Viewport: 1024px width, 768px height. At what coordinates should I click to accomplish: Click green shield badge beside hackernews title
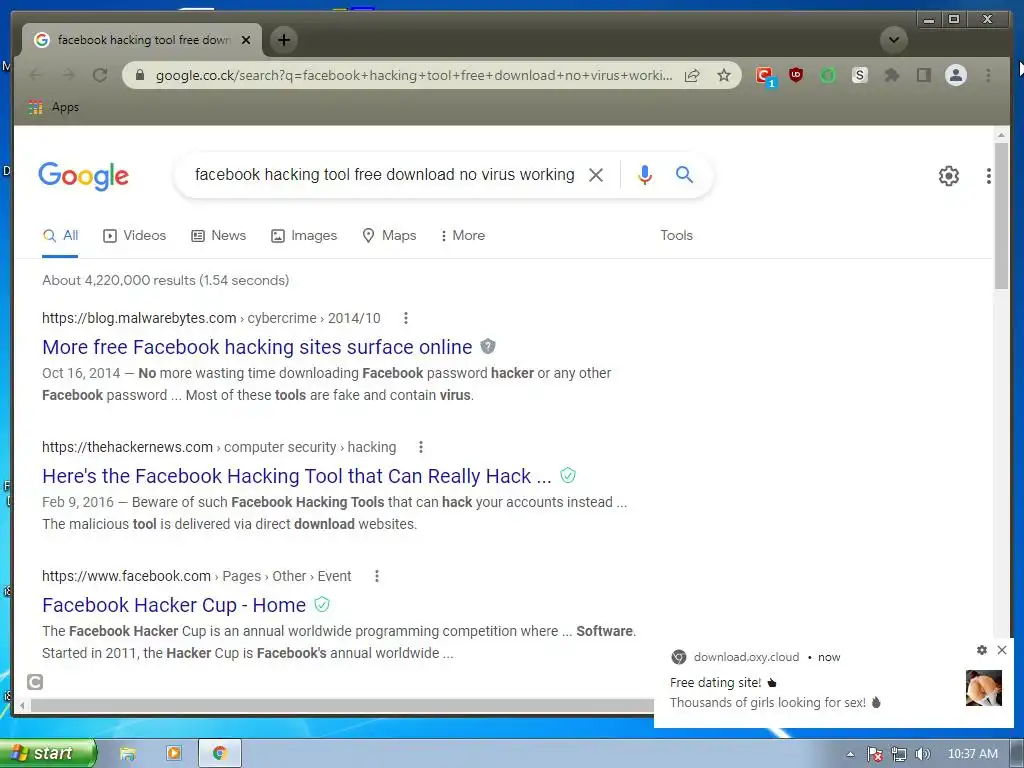pyautogui.click(x=568, y=475)
